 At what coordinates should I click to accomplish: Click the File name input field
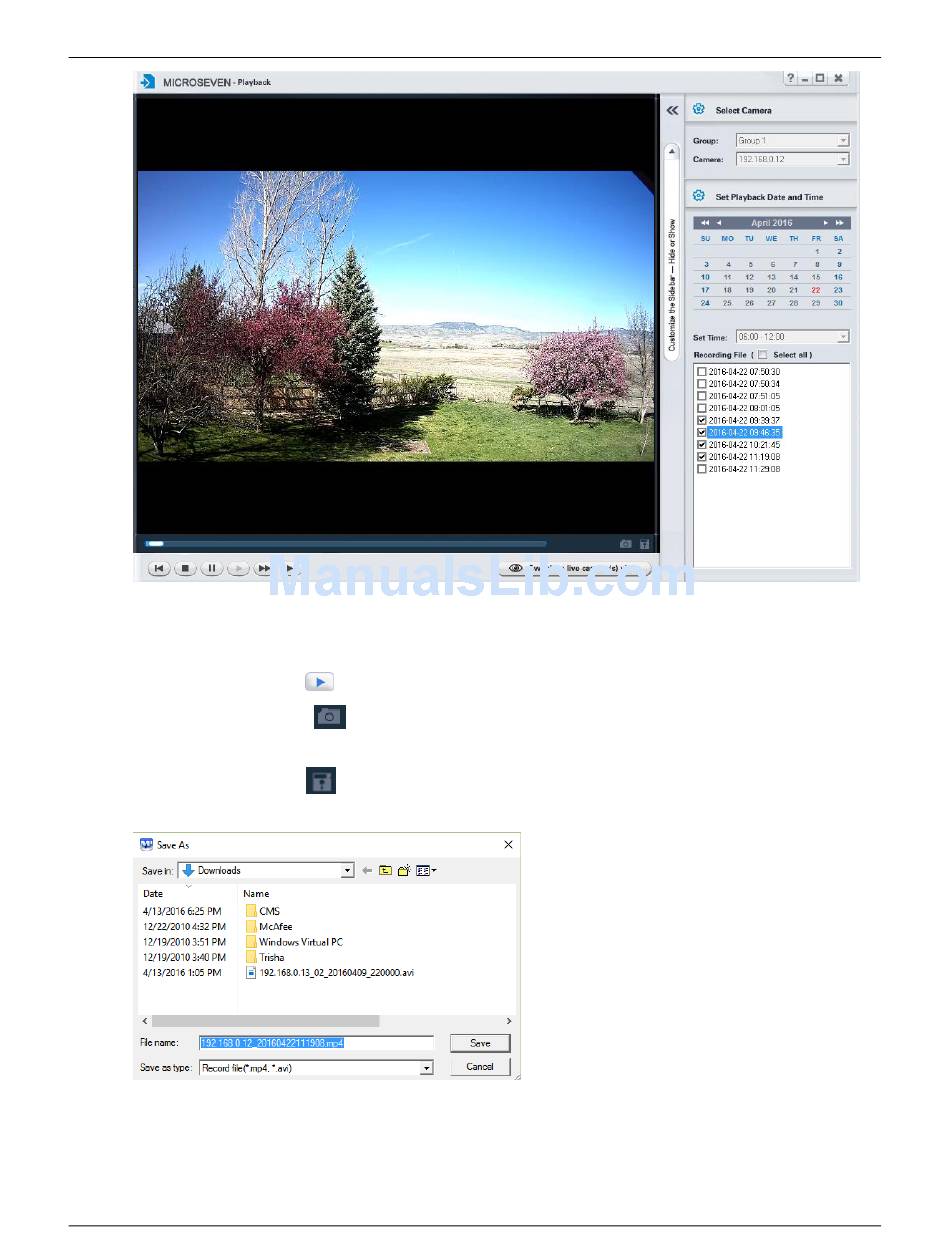pyautogui.click(x=316, y=1043)
